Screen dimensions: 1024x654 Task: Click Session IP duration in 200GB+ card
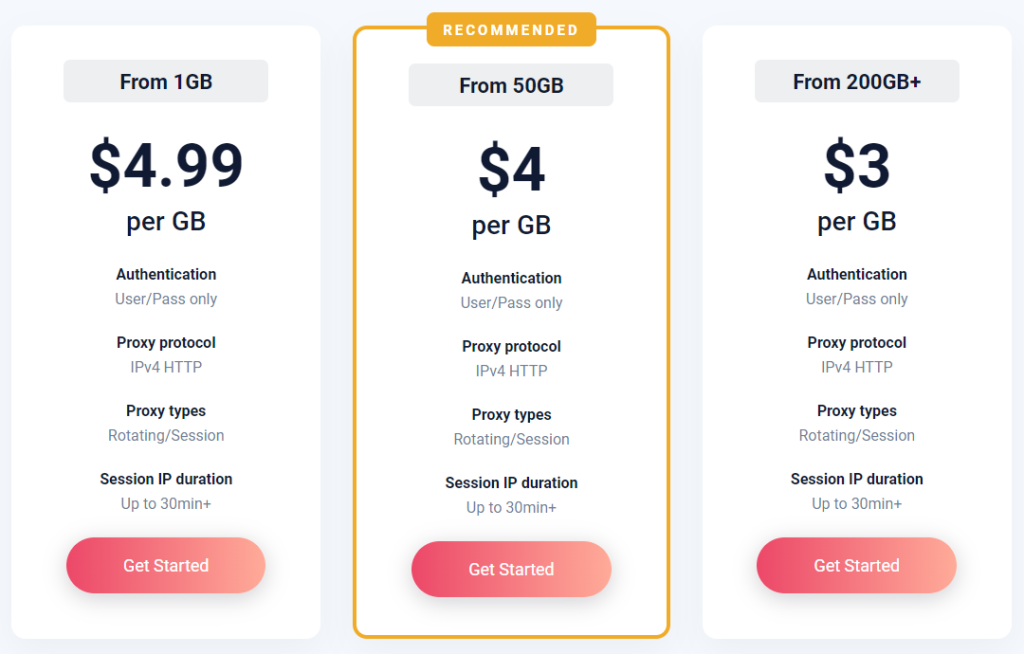857,479
